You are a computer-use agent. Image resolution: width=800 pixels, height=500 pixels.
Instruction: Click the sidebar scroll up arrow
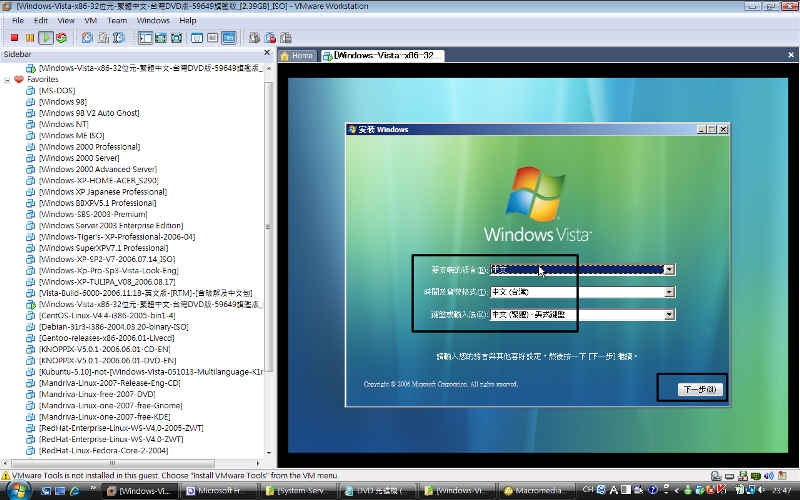(x=269, y=68)
